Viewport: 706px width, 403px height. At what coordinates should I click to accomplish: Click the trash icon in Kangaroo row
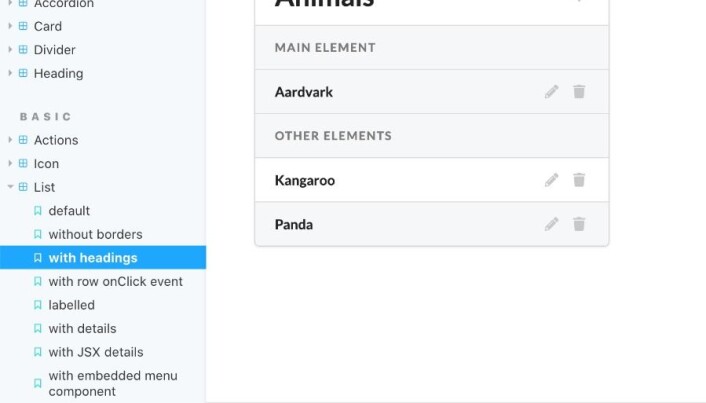[x=579, y=180]
